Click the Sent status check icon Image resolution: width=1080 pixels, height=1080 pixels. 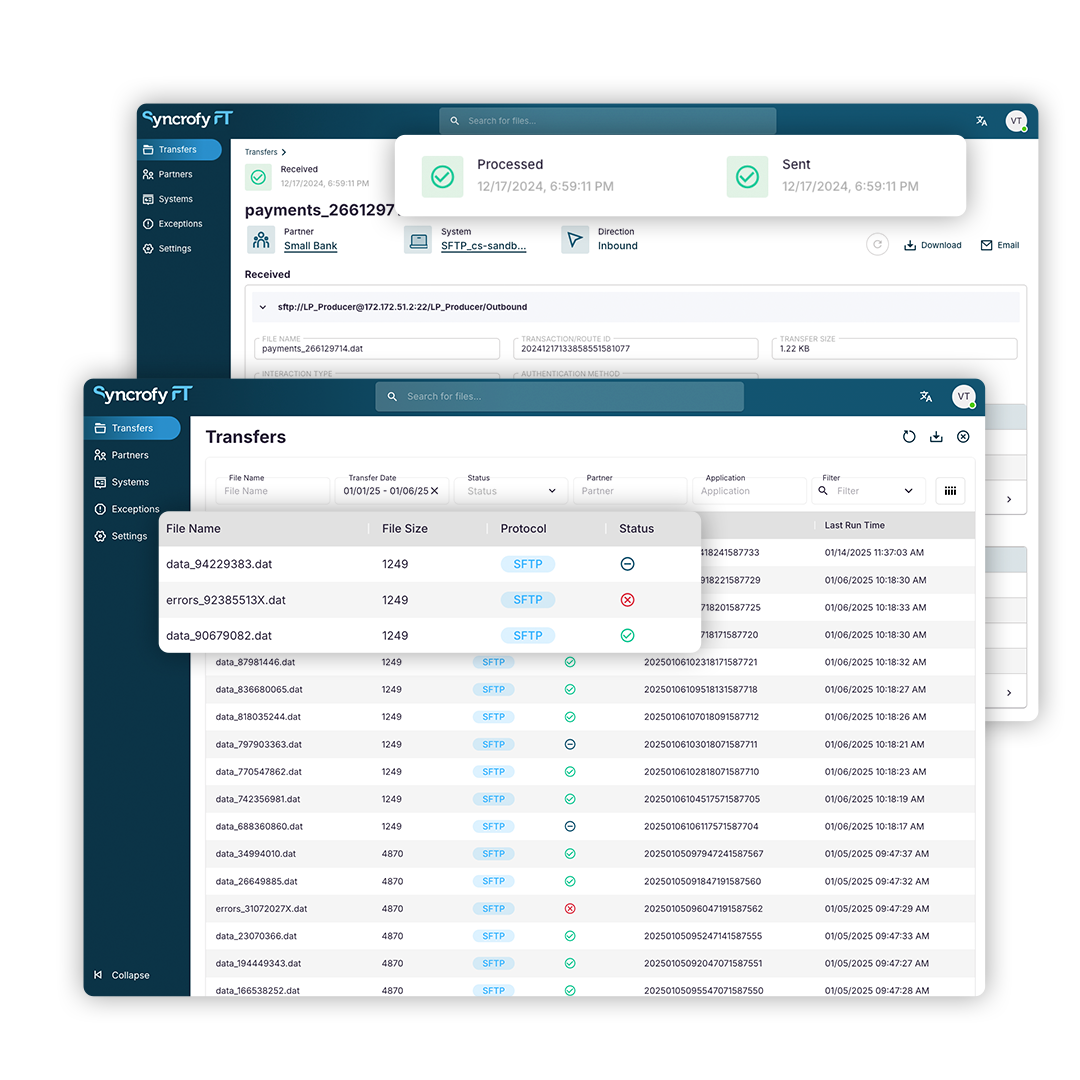point(747,177)
